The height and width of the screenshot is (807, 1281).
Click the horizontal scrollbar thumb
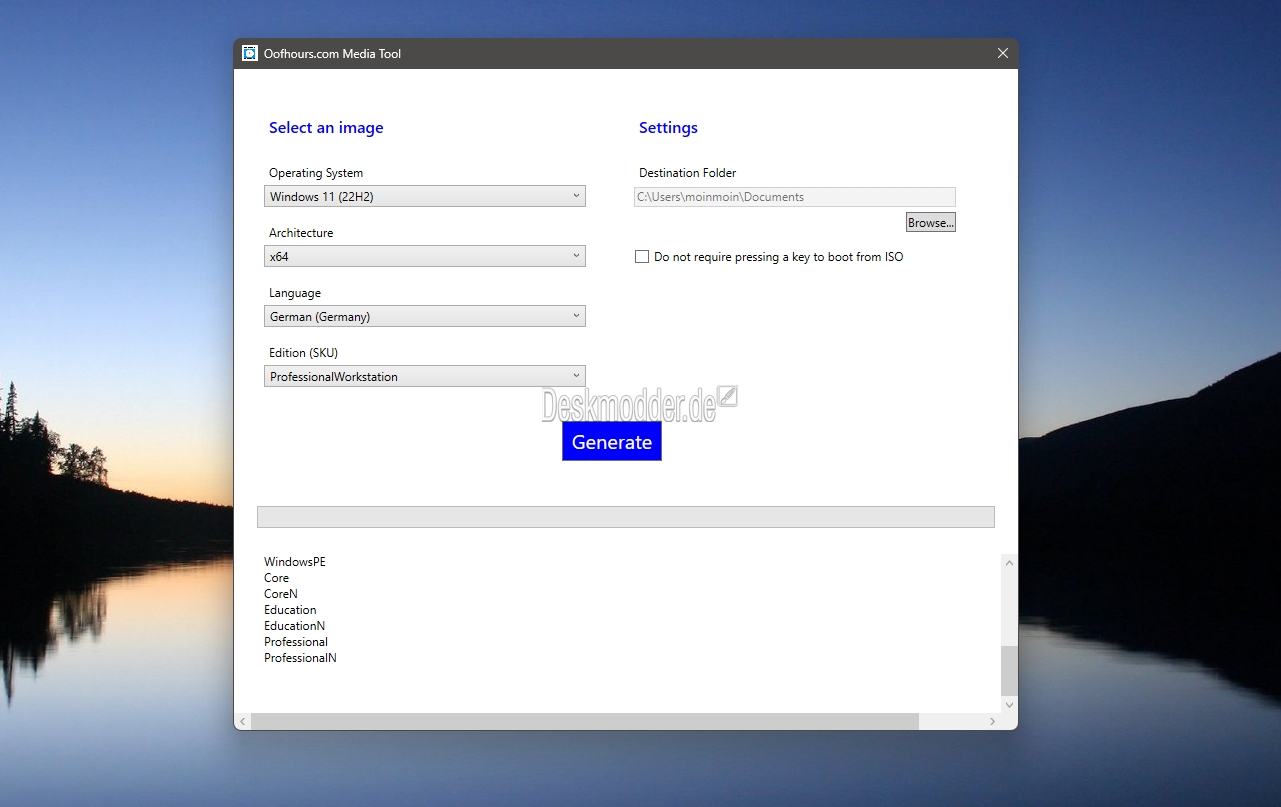point(585,721)
